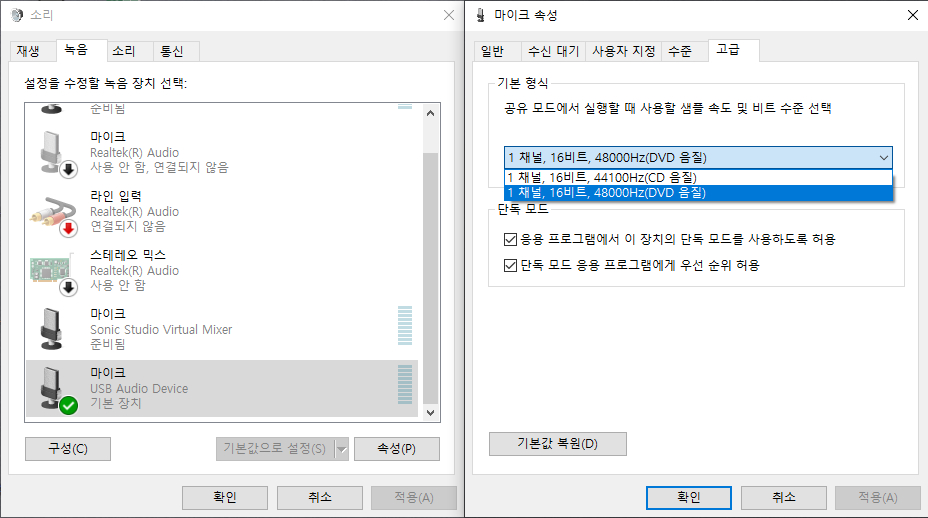Click 취소 in 마이크 속성 window

784,498
